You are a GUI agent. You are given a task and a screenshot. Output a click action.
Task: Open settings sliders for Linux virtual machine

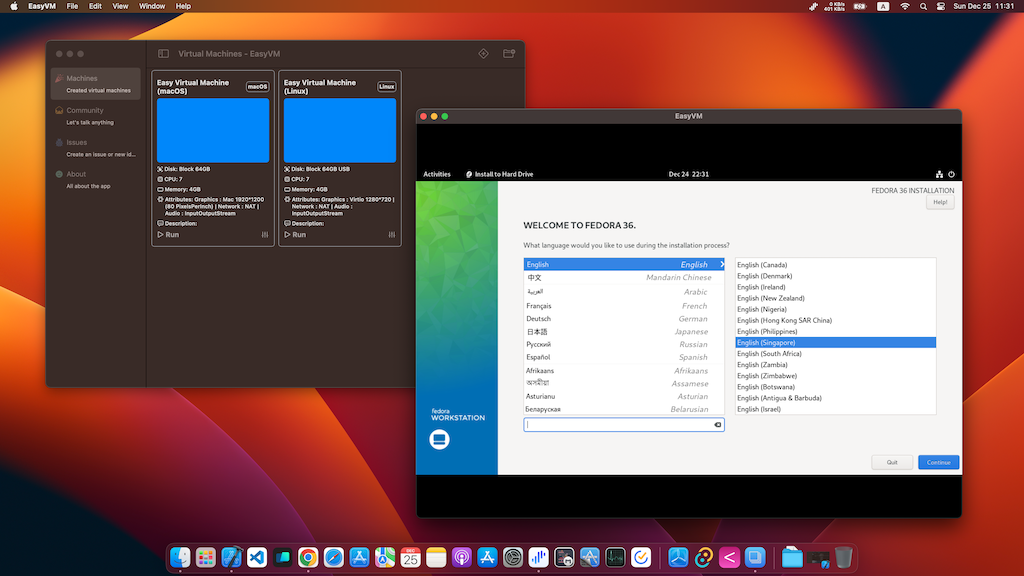[391, 234]
